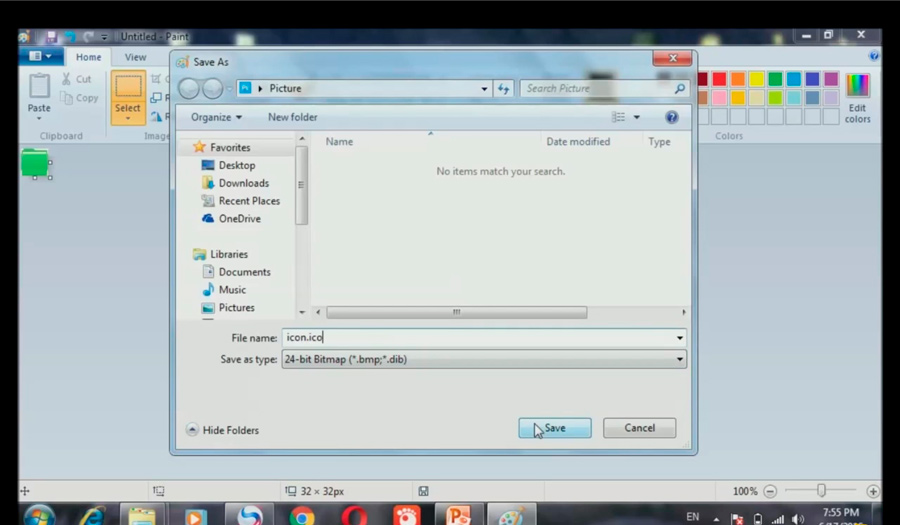Change the view with the views icon
The height and width of the screenshot is (525, 900).
pos(618,117)
